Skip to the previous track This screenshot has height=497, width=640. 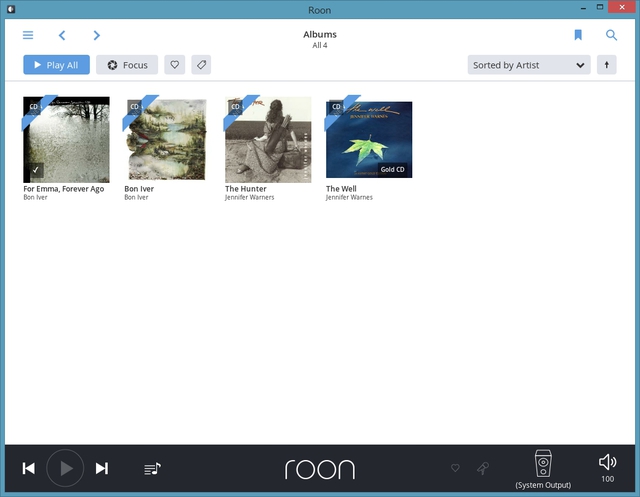point(29,468)
